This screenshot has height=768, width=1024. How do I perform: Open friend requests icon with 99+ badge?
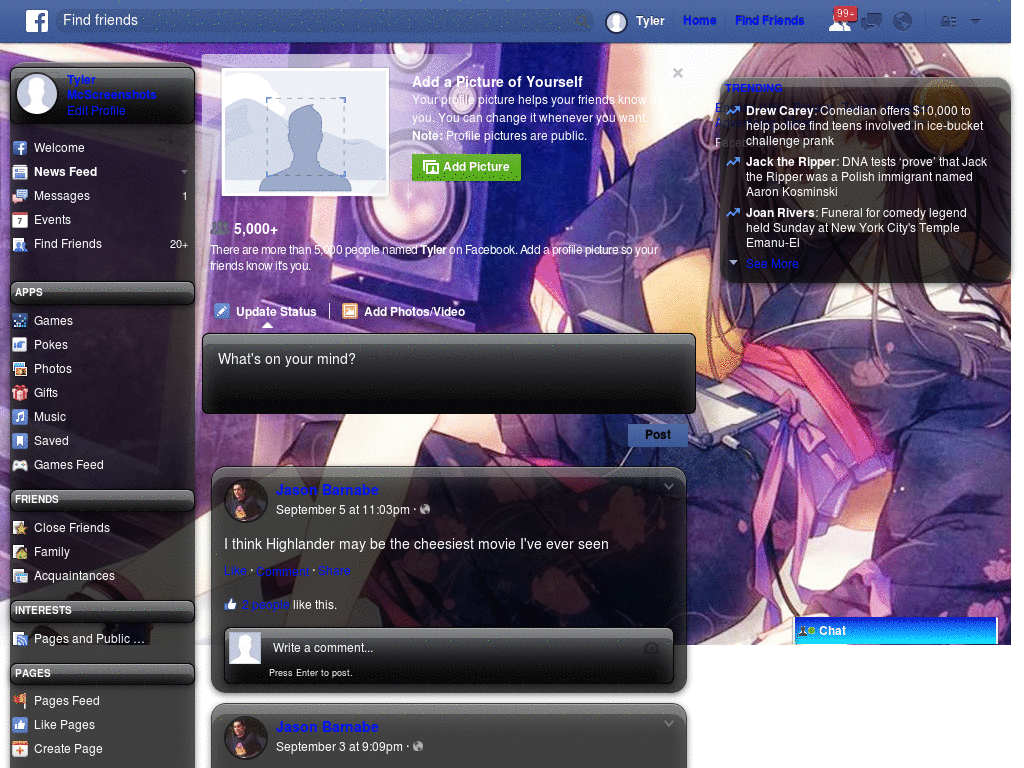point(842,20)
